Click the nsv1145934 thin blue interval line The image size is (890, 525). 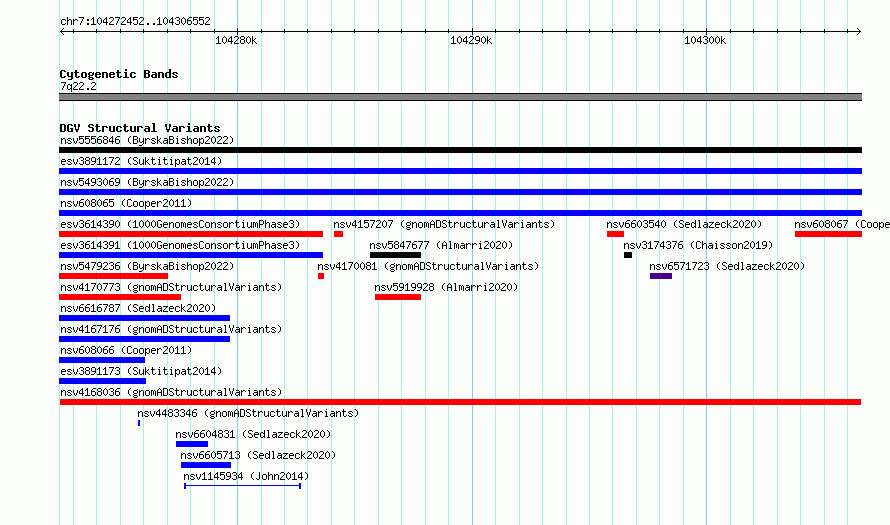(x=242, y=486)
